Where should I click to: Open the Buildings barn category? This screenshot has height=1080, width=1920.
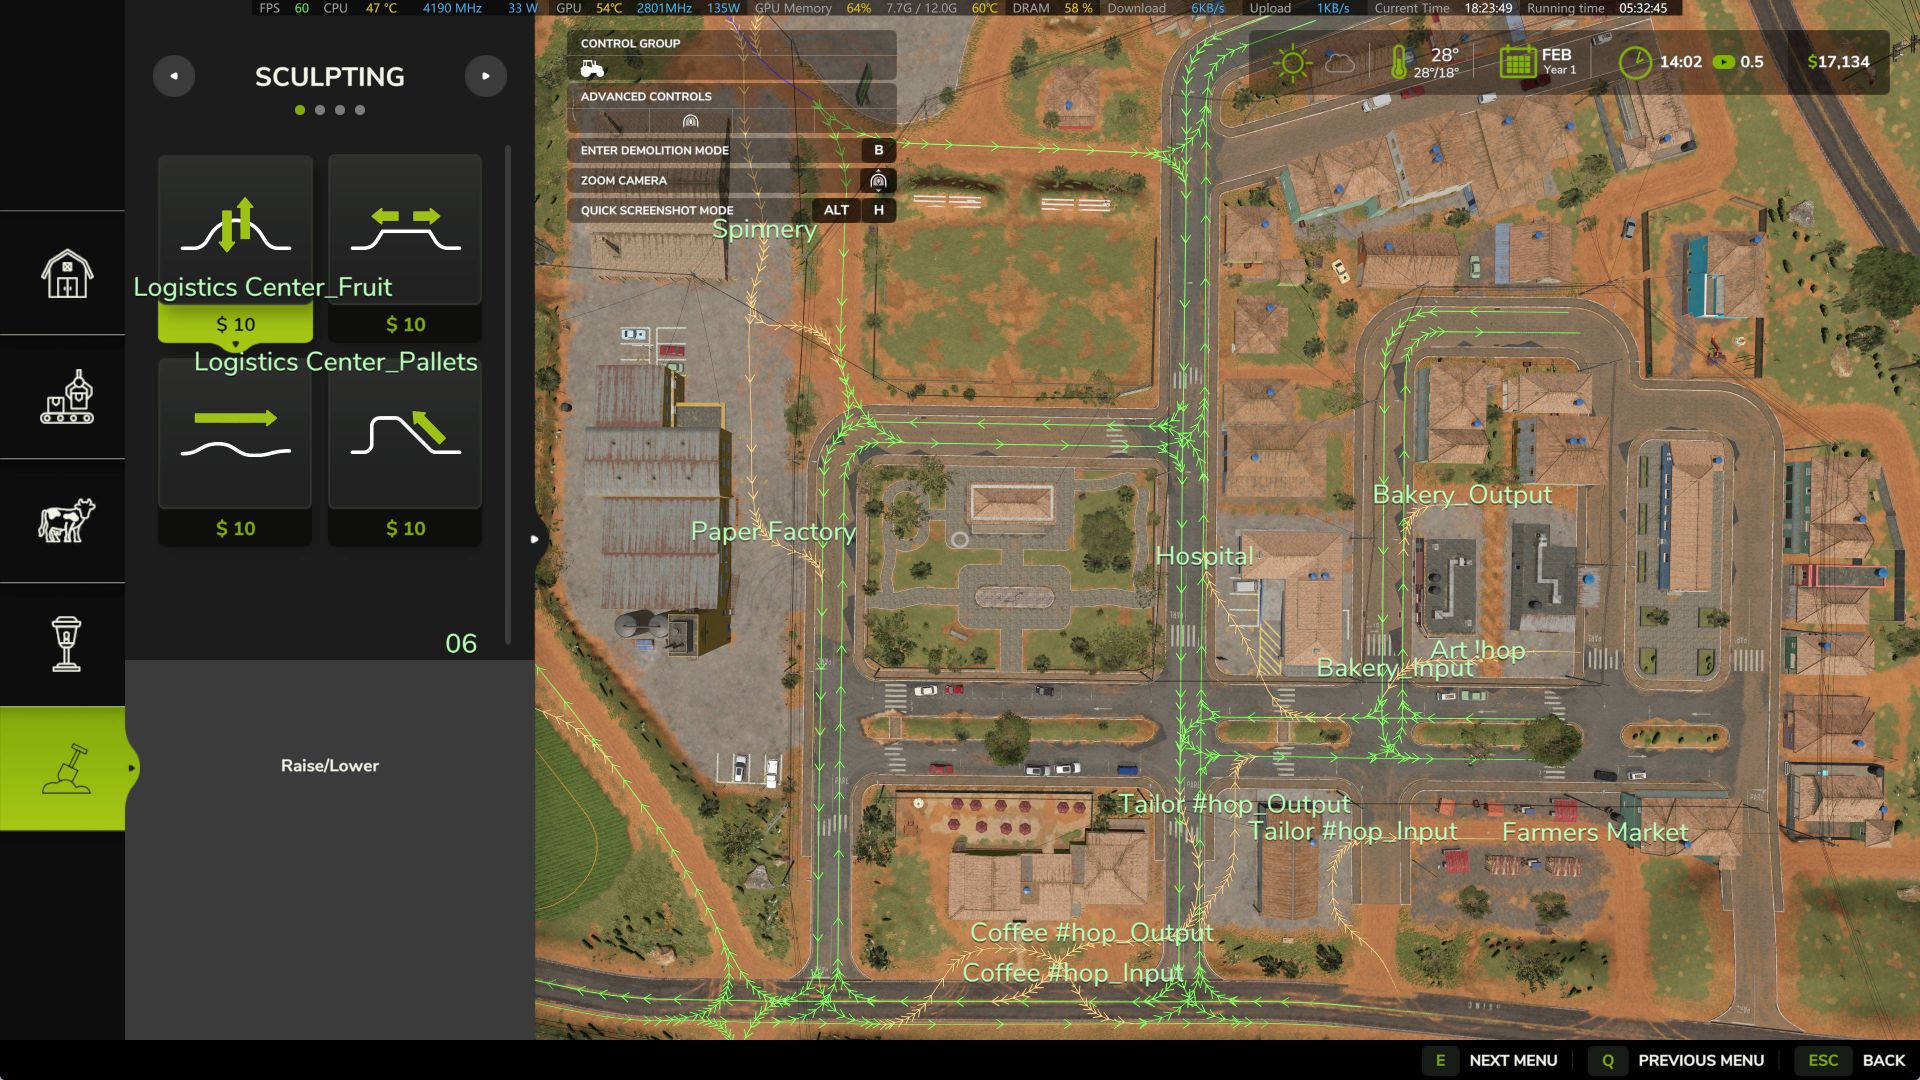pos(66,273)
